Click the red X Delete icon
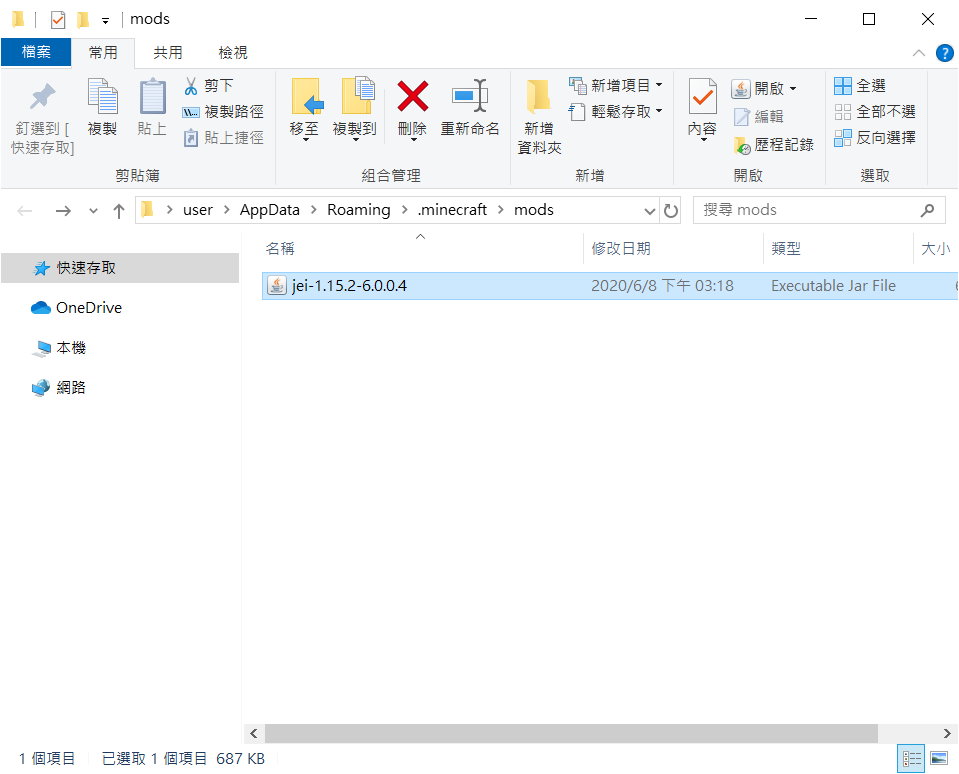The image size is (959, 774). (x=412, y=97)
